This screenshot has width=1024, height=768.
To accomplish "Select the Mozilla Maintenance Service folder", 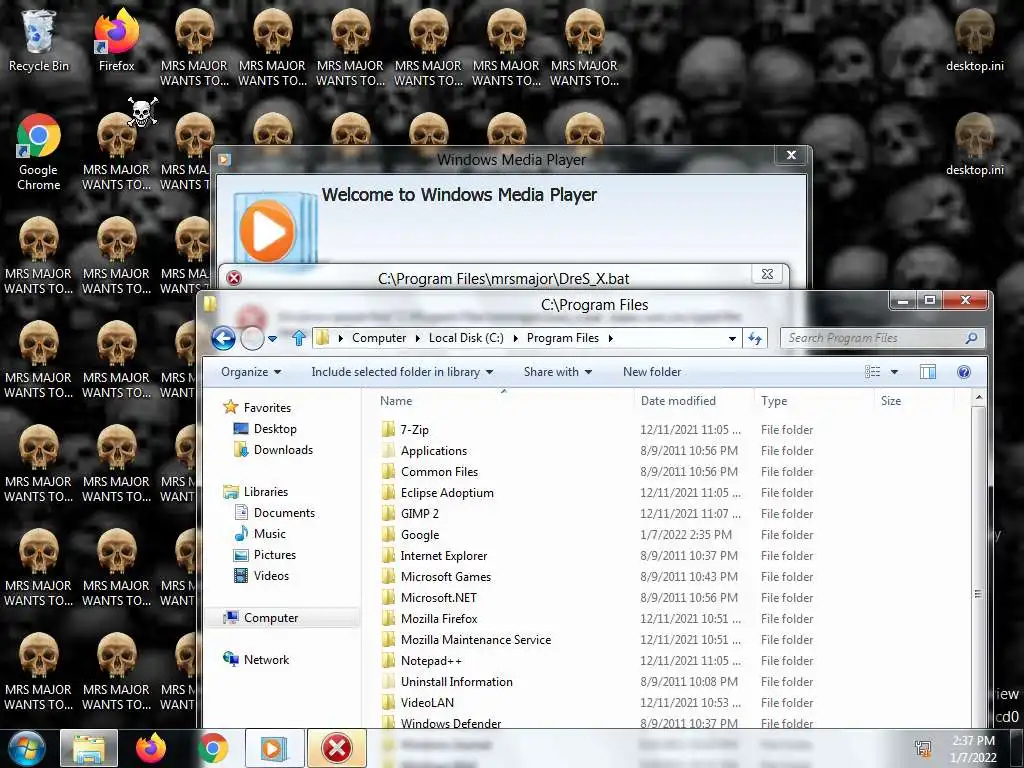I will point(466,639).
